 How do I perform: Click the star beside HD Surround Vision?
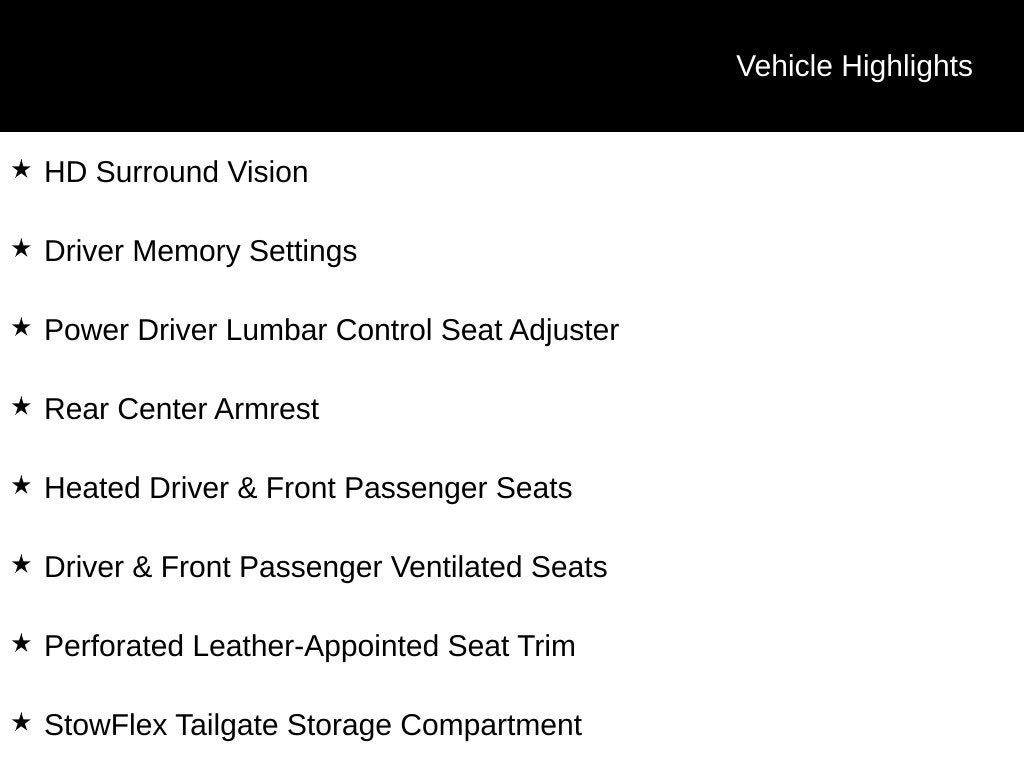click(22, 170)
